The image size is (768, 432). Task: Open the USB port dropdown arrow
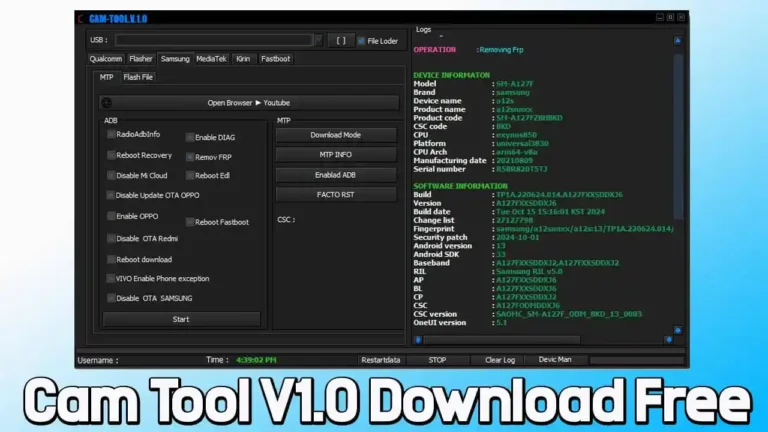[x=318, y=40]
